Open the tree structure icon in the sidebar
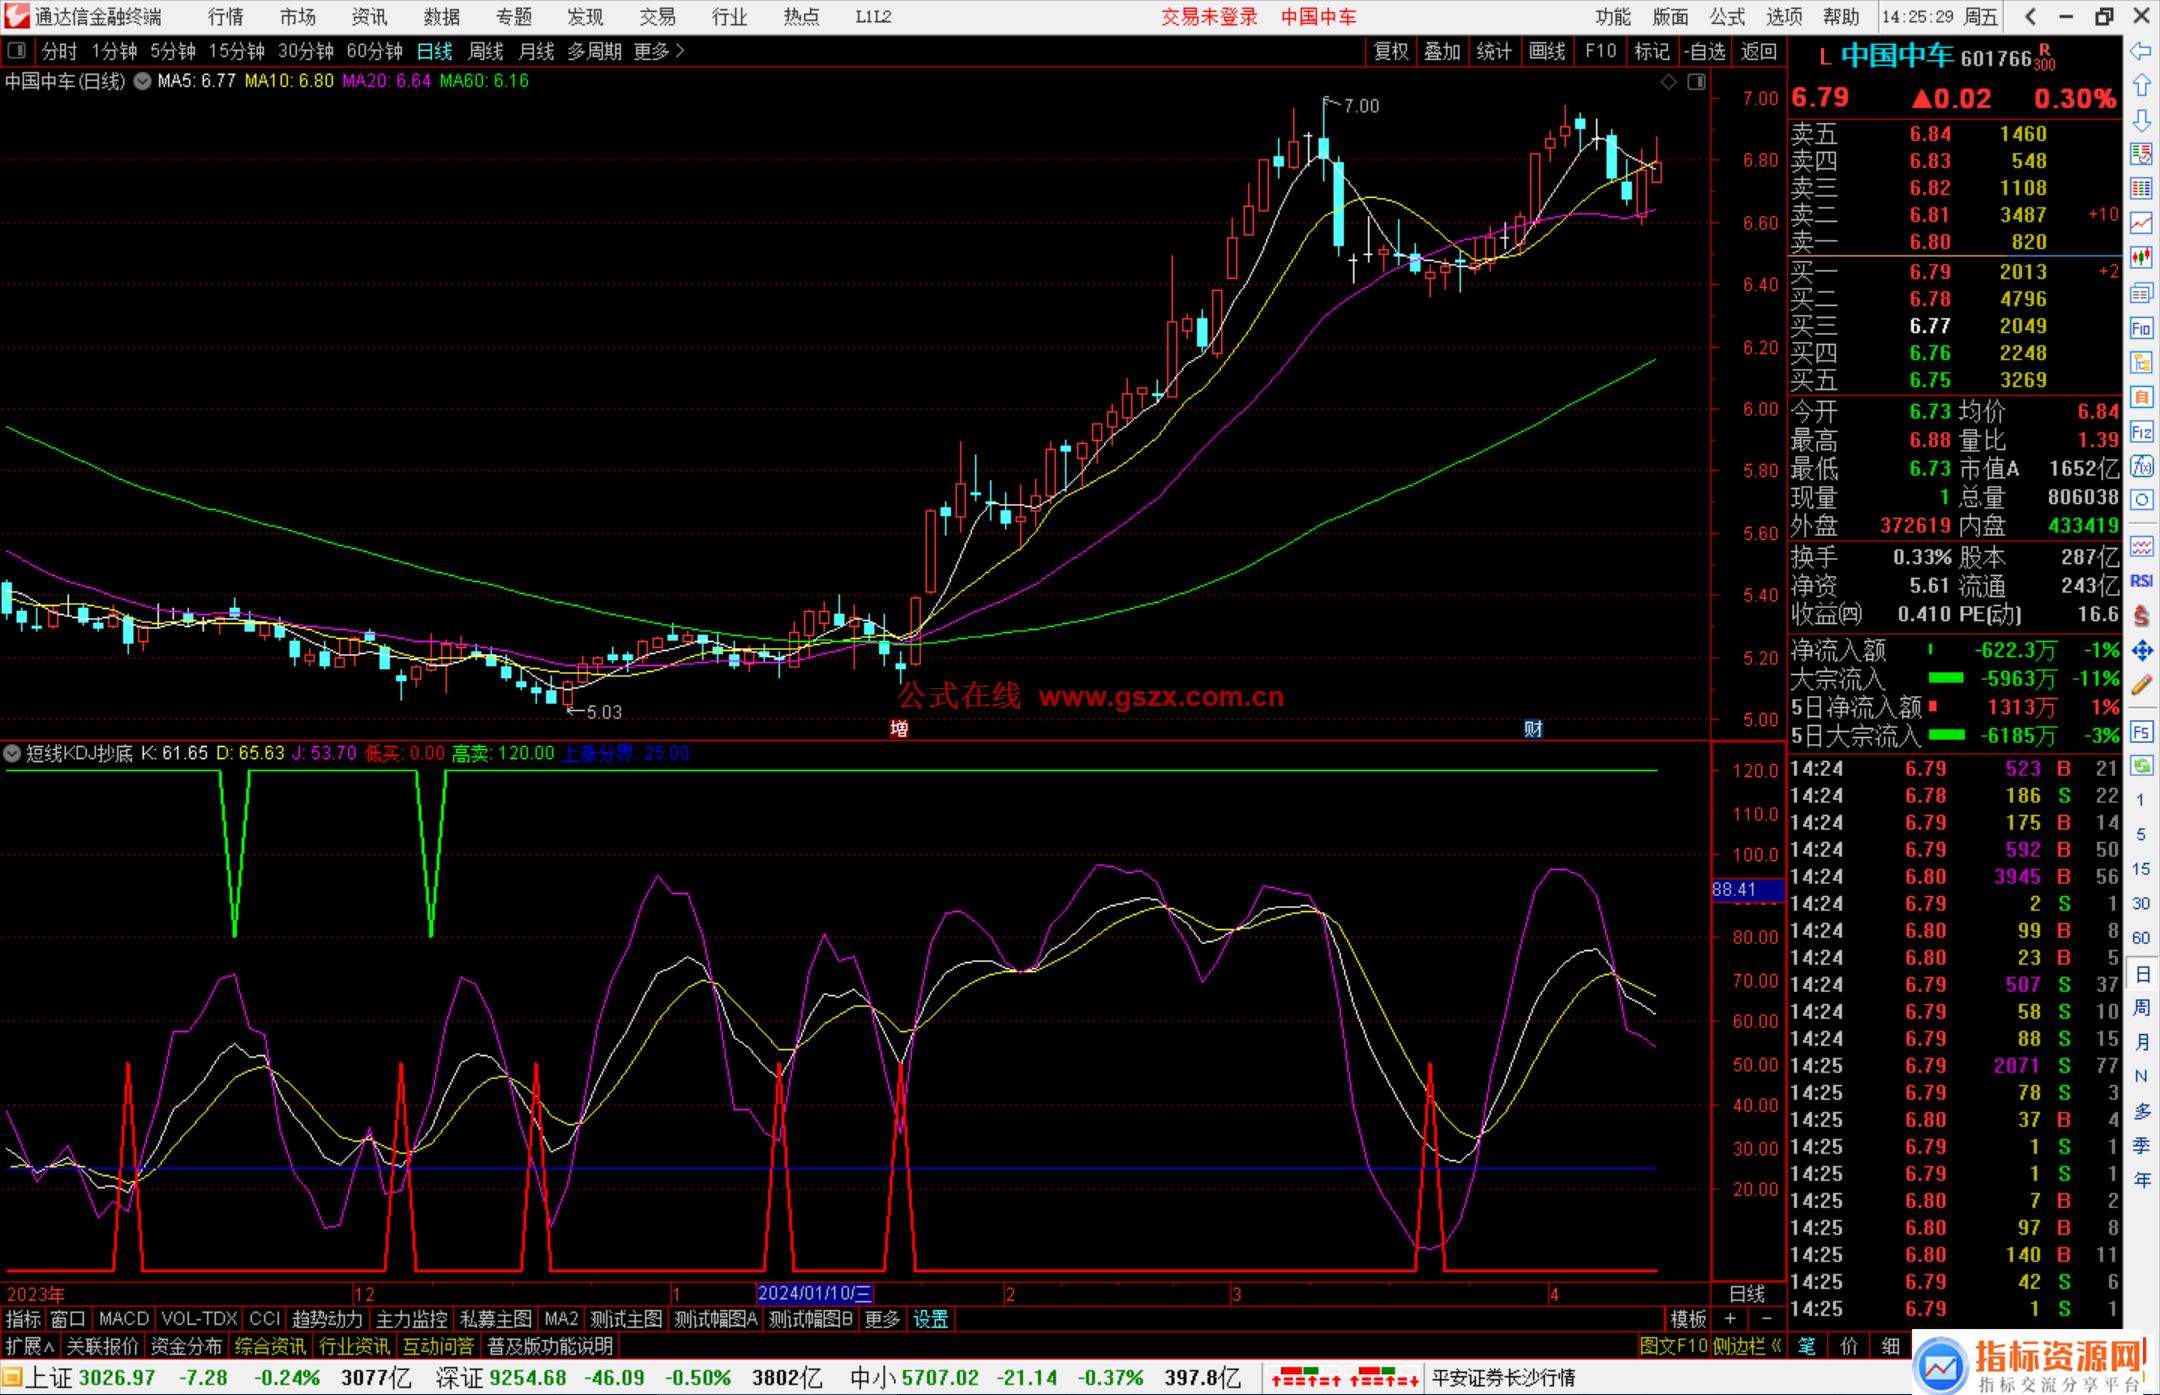Viewport: 2160px width, 1395px height. 2141,362
